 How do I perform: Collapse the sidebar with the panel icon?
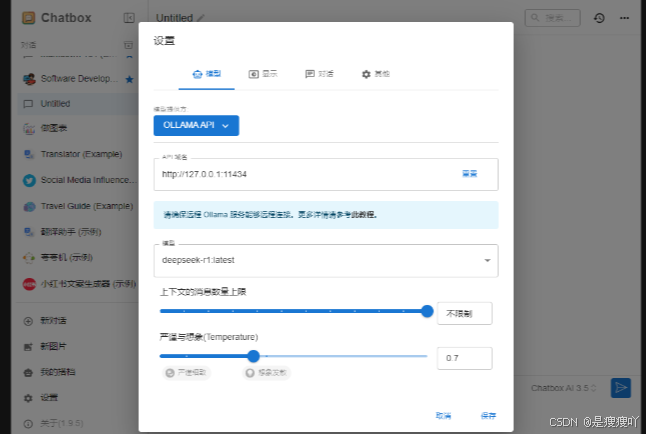129,18
